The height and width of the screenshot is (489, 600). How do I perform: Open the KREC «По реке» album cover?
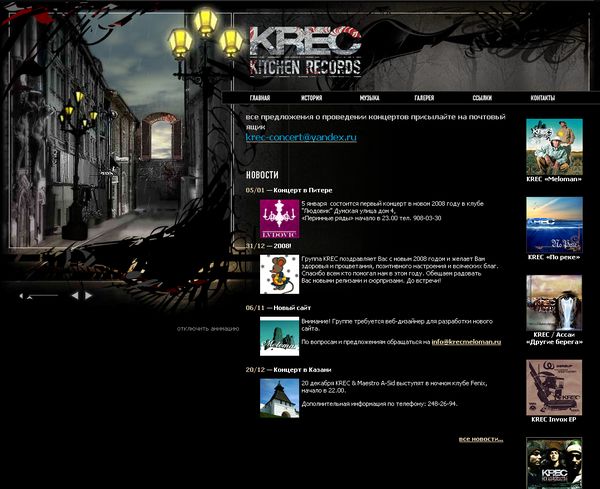[x=554, y=225]
